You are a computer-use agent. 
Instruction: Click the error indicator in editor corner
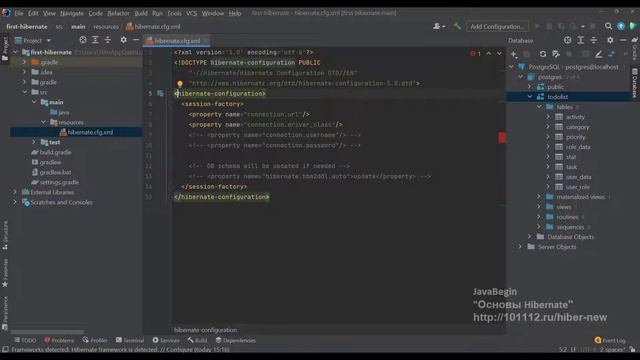click(476, 53)
